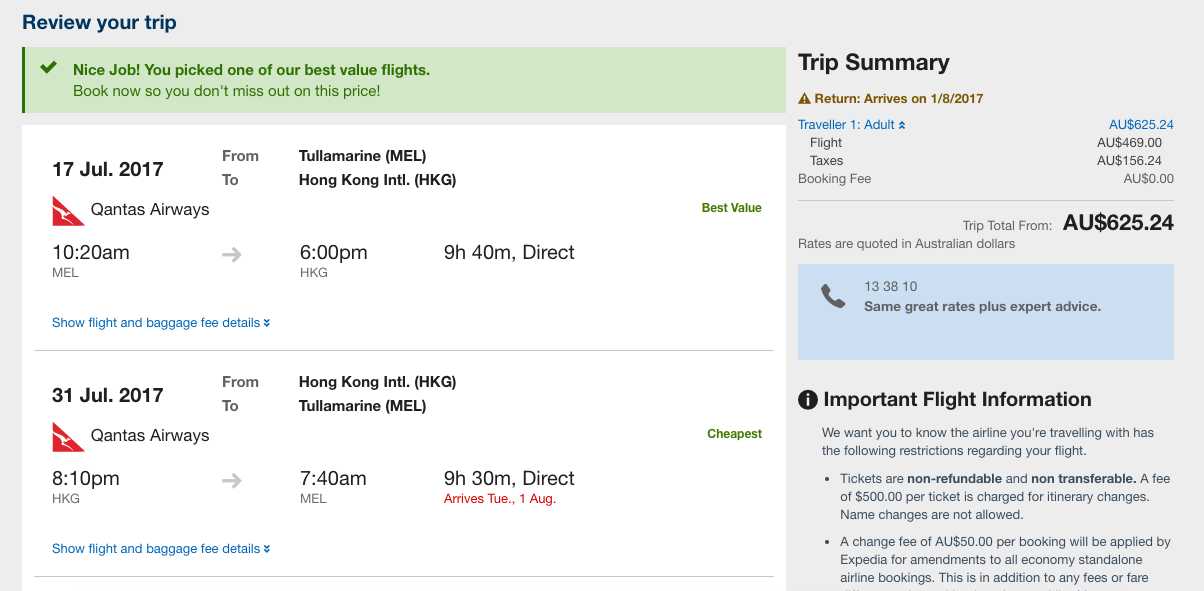Image resolution: width=1204 pixels, height=591 pixels.
Task: Click the 13 38 10 phone number
Action: (x=891, y=287)
